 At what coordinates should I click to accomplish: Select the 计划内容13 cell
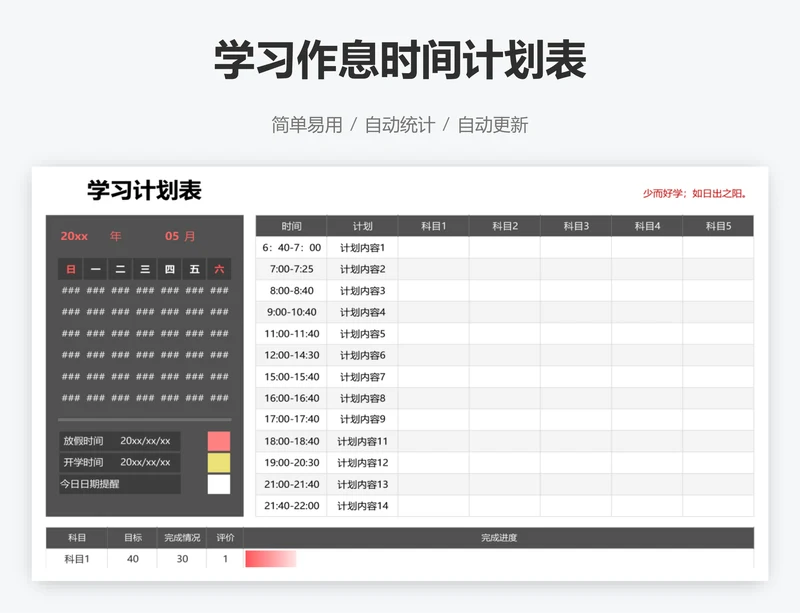(x=362, y=484)
